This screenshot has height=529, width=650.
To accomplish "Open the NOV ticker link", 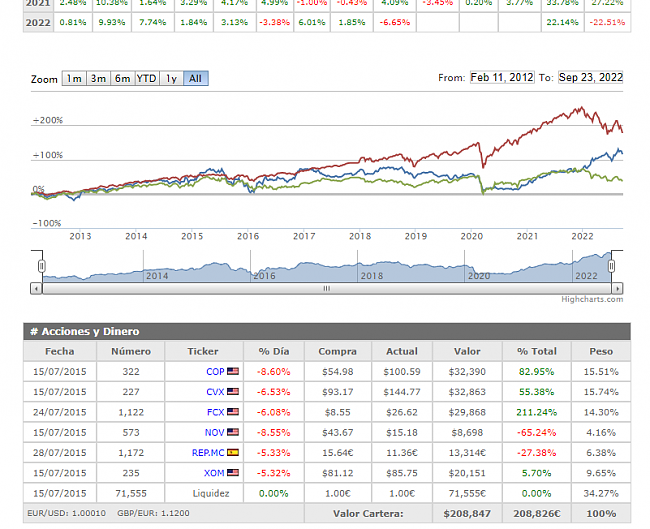I will [x=214, y=432].
